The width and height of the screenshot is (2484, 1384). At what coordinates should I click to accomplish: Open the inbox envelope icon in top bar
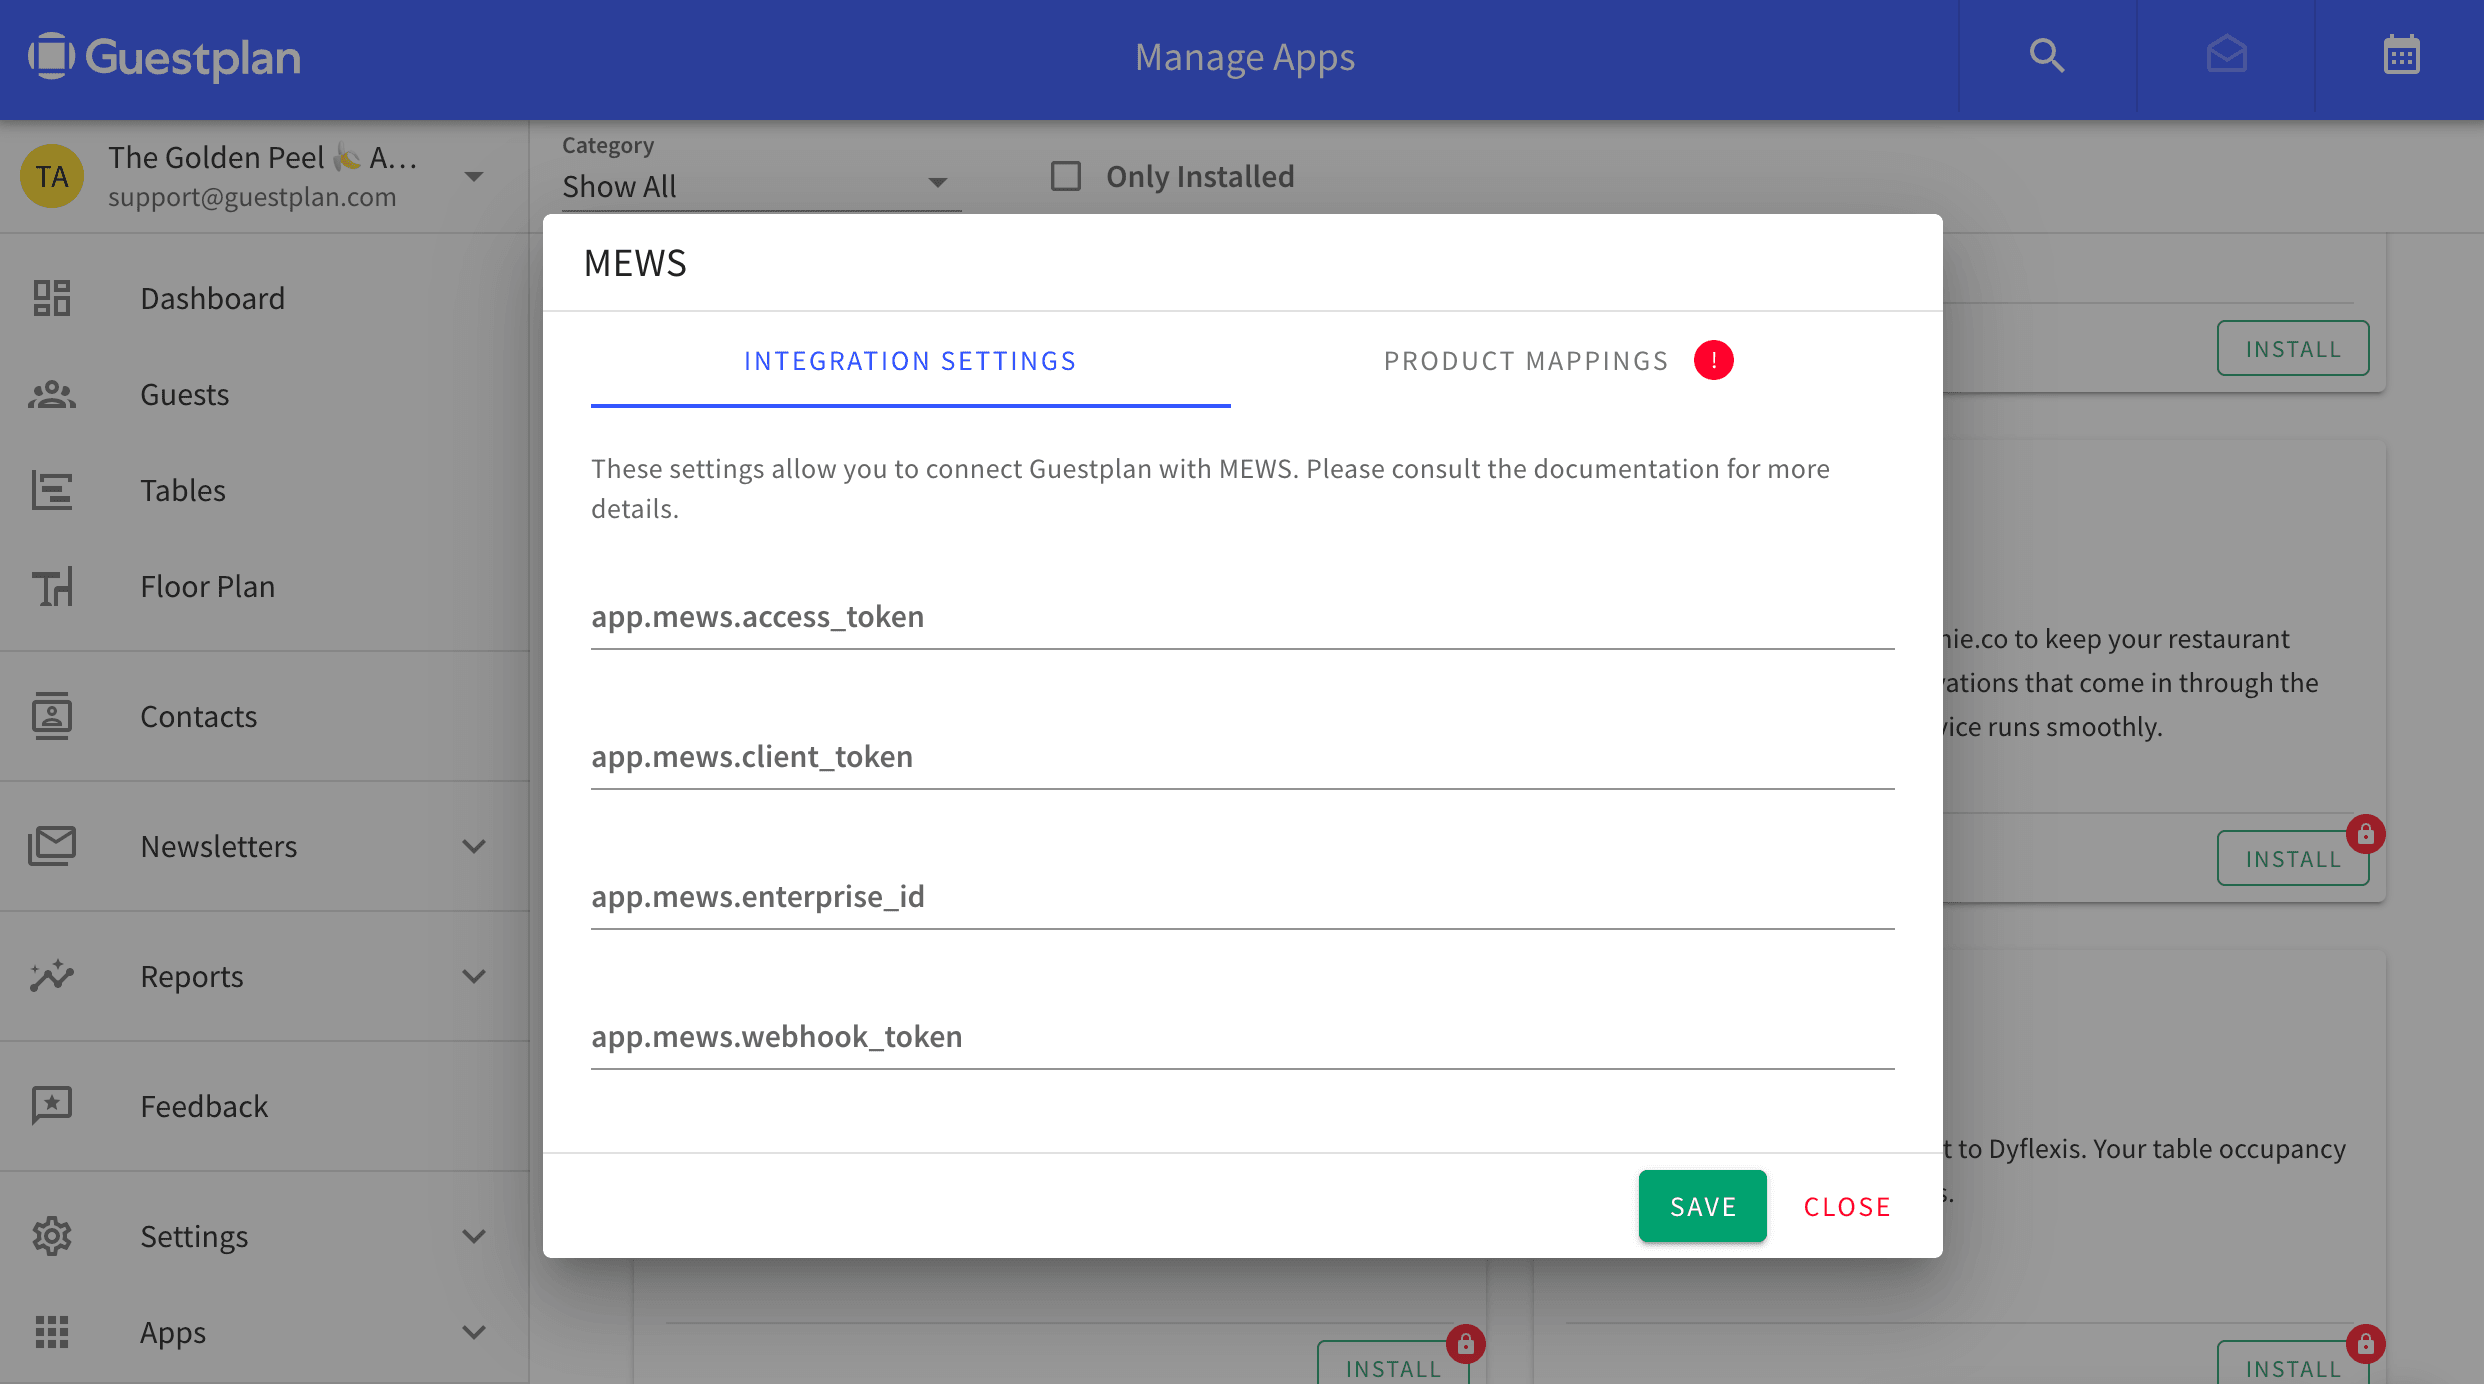[2226, 56]
